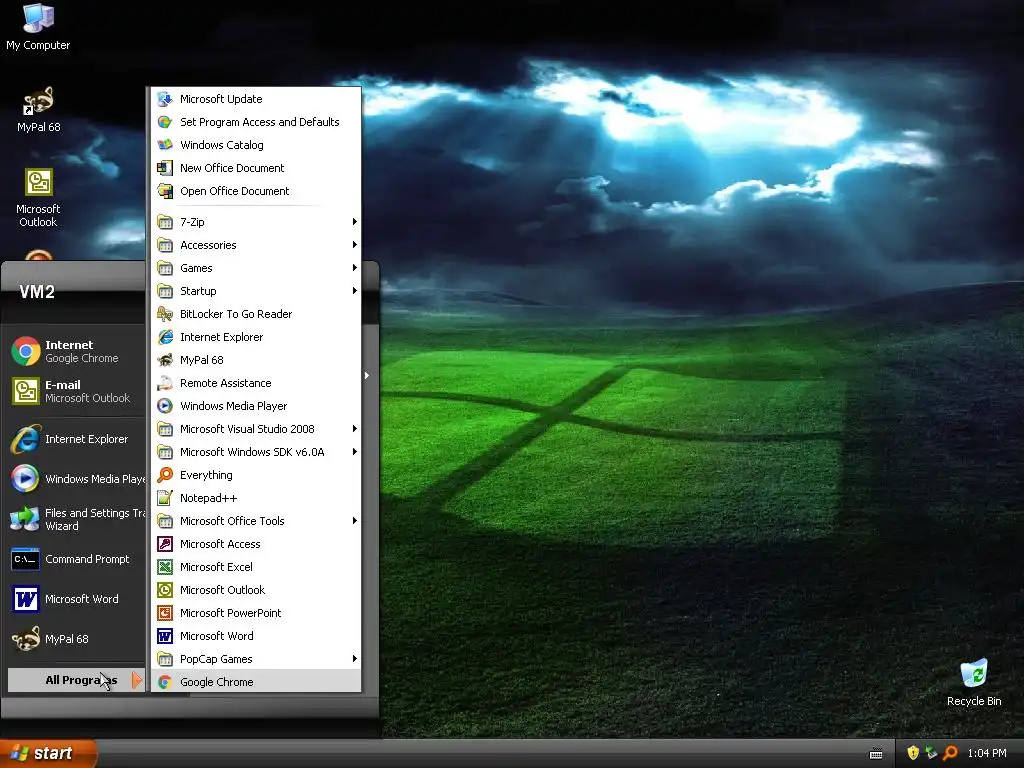This screenshot has height=768, width=1024.
Task: Click the security shield tray icon
Action: click(913, 753)
